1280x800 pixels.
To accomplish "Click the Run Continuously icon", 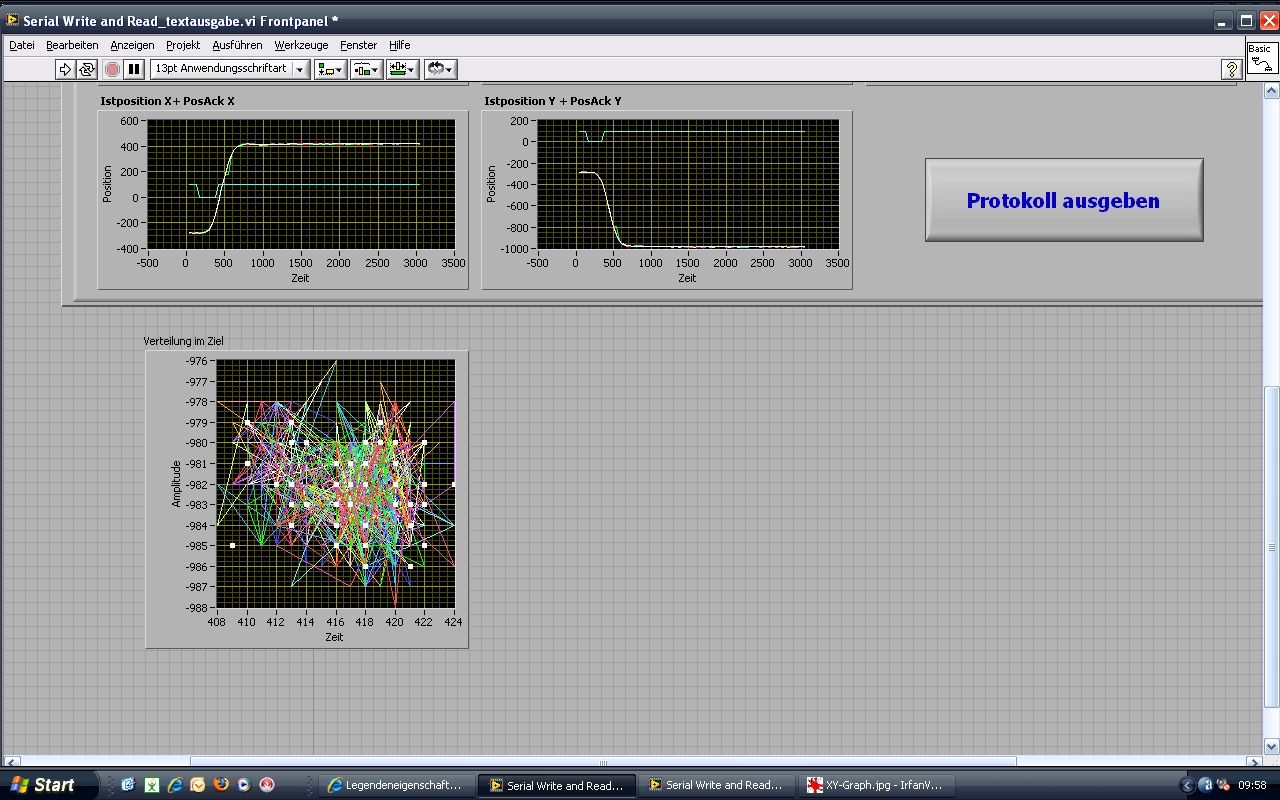I will click(87, 69).
